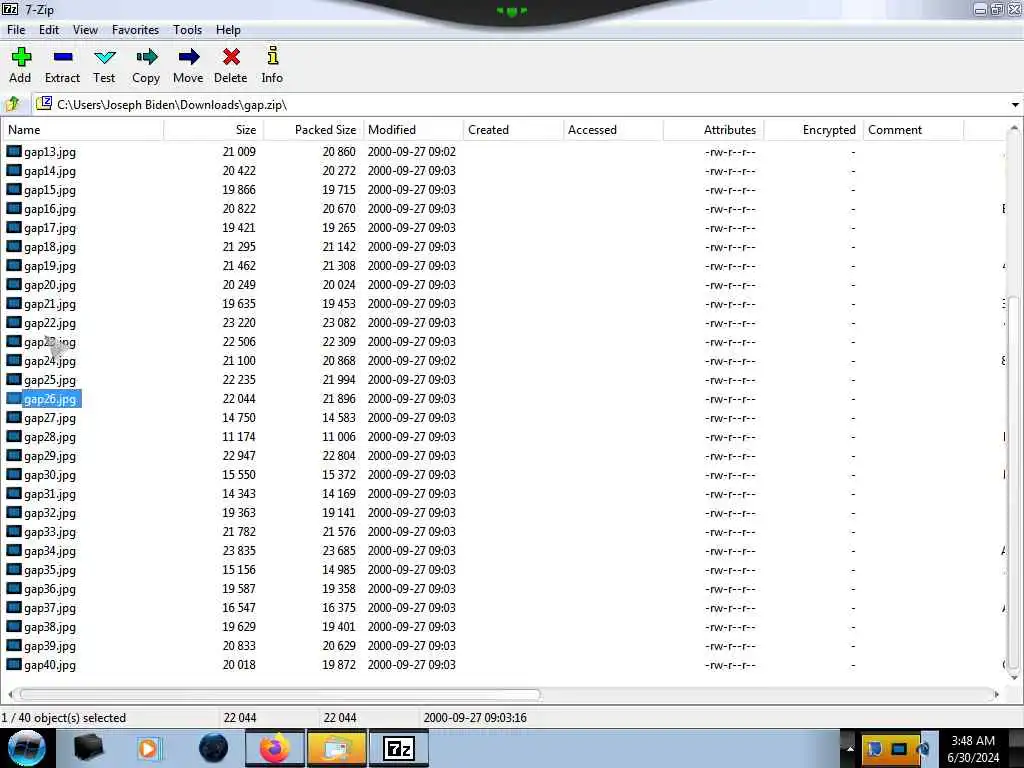Expand the address path dropdown

click(1015, 104)
